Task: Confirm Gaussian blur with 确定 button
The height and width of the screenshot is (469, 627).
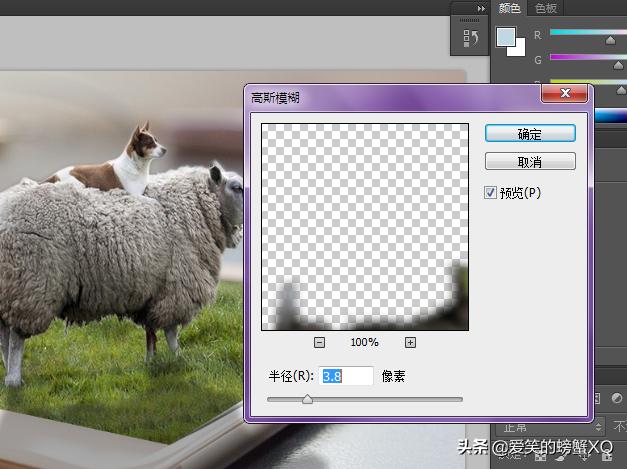Action: [x=530, y=134]
